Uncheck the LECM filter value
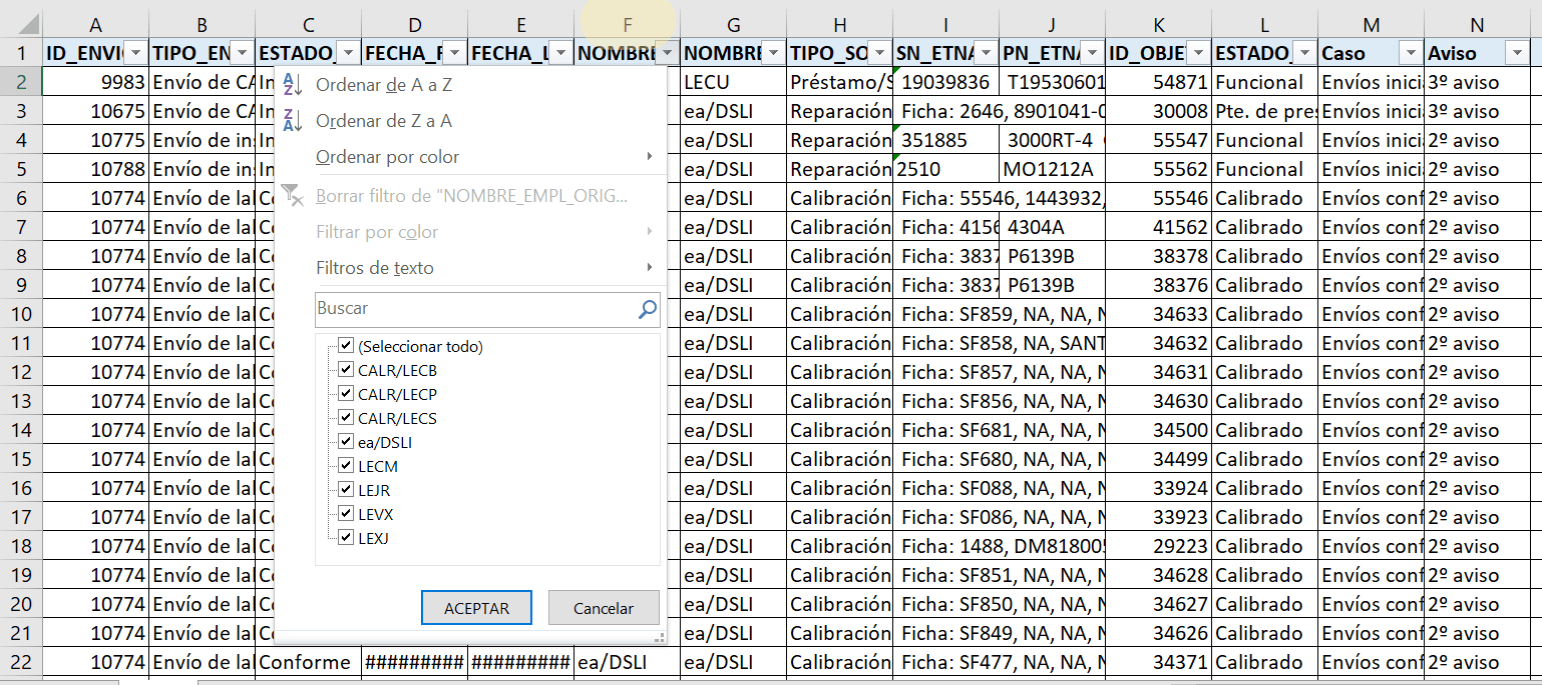This screenshot has width=1542, height=685. tap(347, 465)
